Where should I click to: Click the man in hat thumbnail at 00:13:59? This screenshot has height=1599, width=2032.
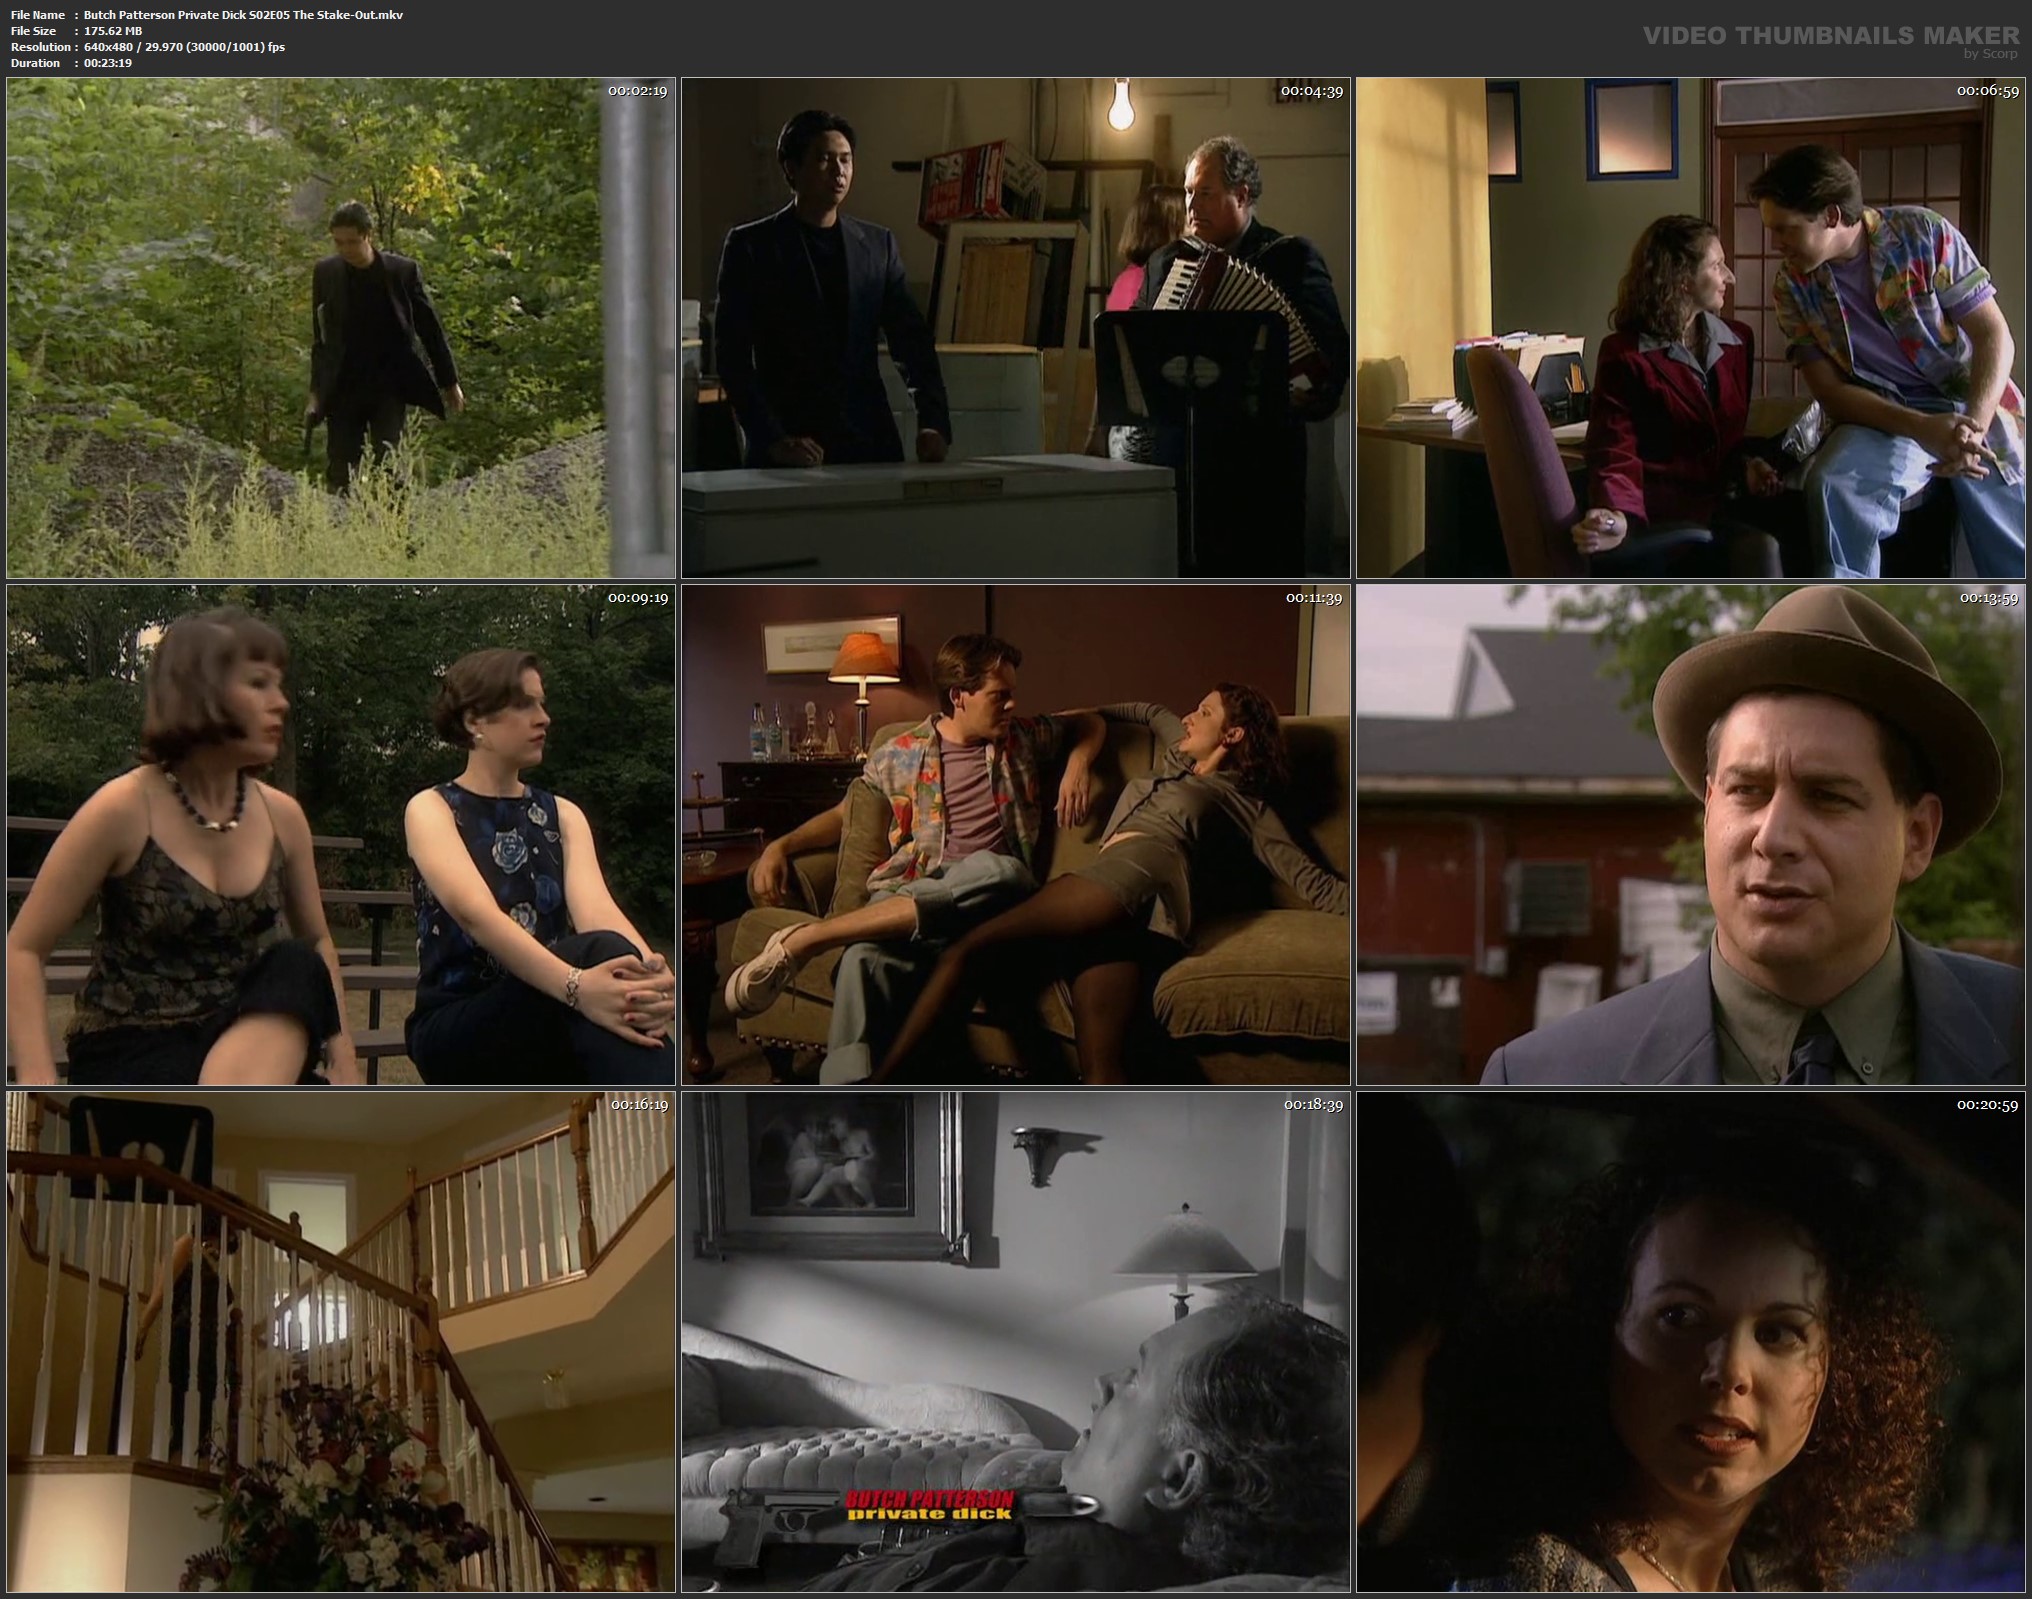[1690, 835]
